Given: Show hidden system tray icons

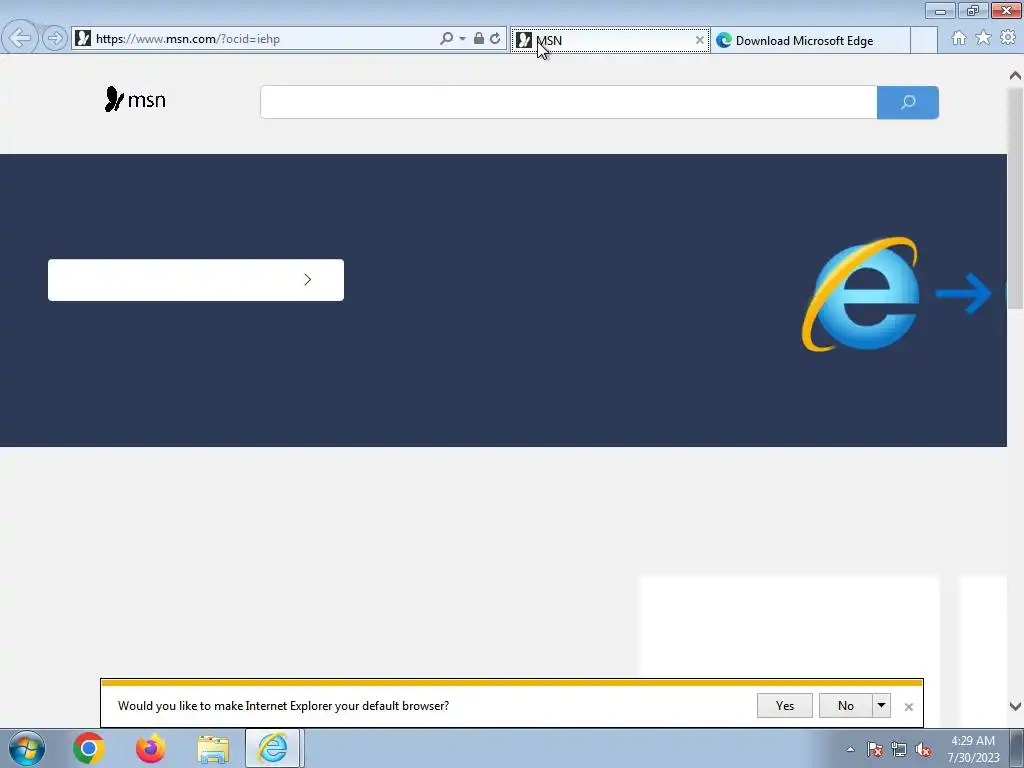Looking at the screenshot, I should [850, 749].
